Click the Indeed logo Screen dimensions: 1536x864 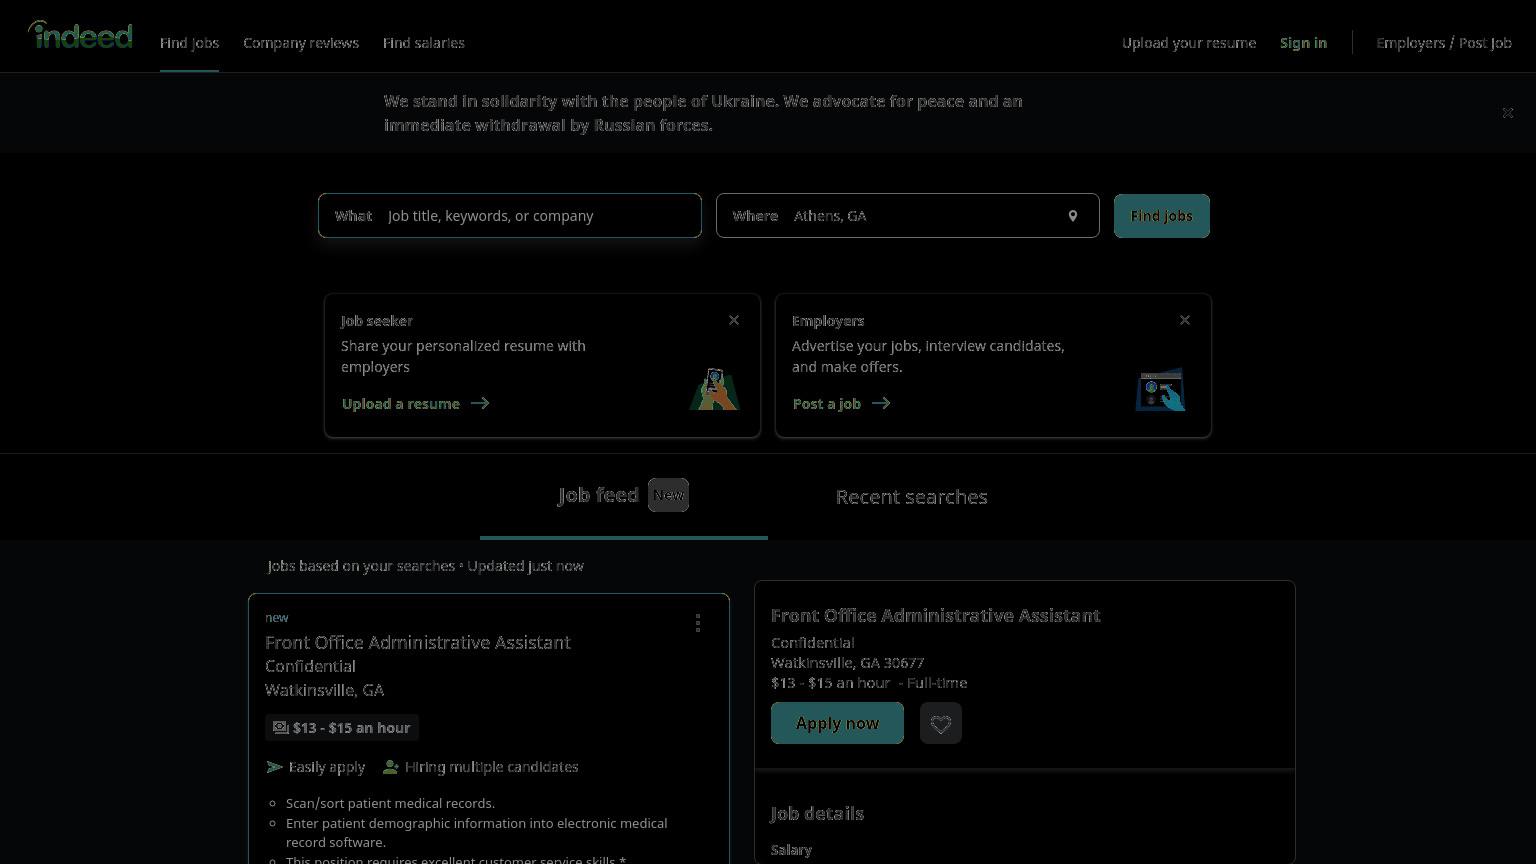tap(80, 35)
